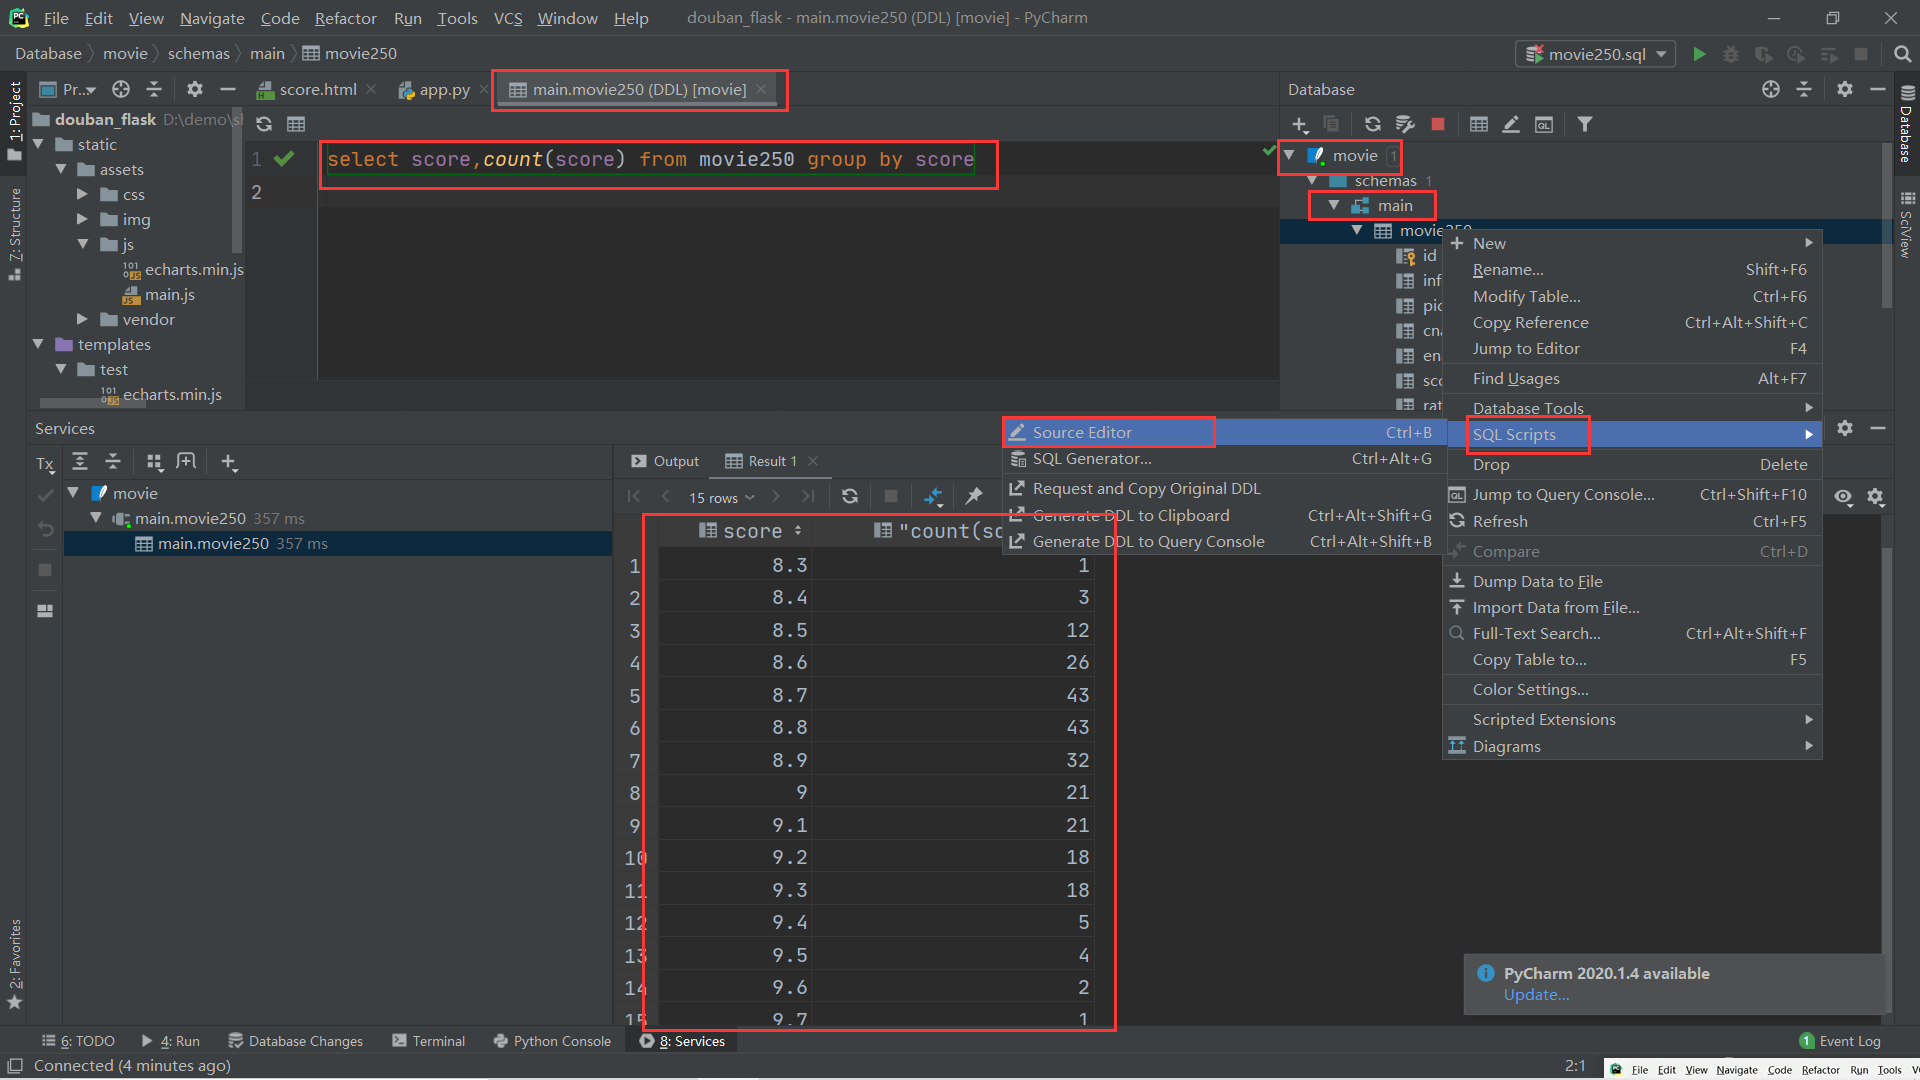Image resolution: width=1920 pixels, height=1080 pixels.
Task: Click Tx transaction mode icon in Services
Action: tap(45, 463)
